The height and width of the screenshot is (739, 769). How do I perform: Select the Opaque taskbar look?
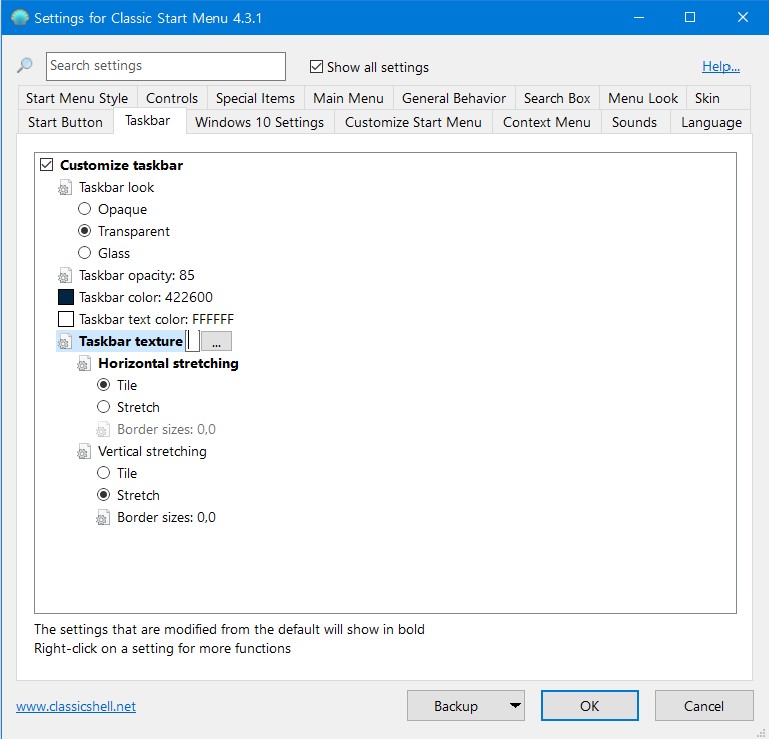click(x=84, y=209)
